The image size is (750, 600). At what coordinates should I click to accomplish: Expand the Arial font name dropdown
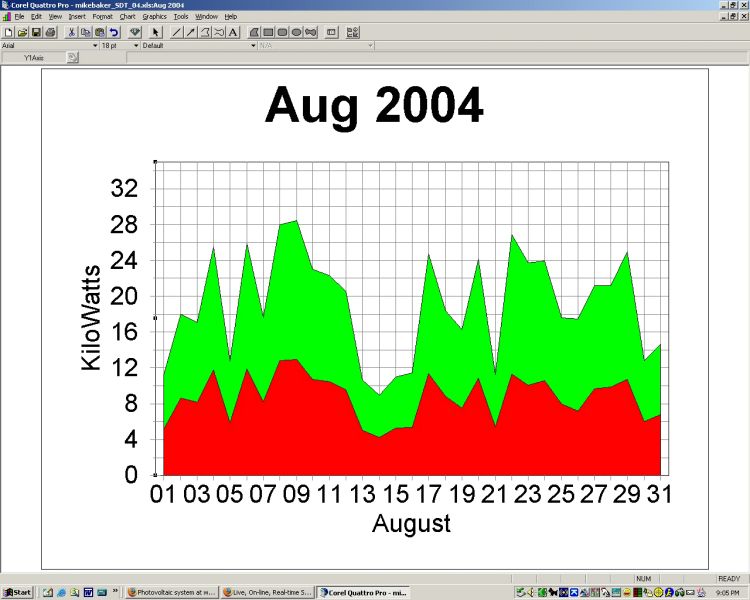95,45
